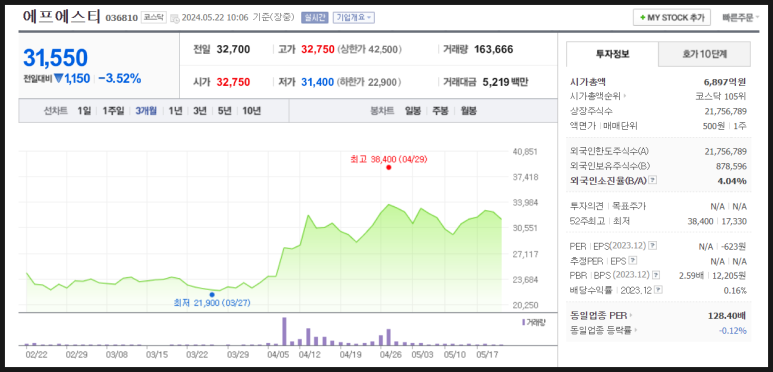Image resolution: width=773 pixels, height=372 pixels.
Task: Expand the 시가총액순위 link arrow
Action: (x=625, y=97)
